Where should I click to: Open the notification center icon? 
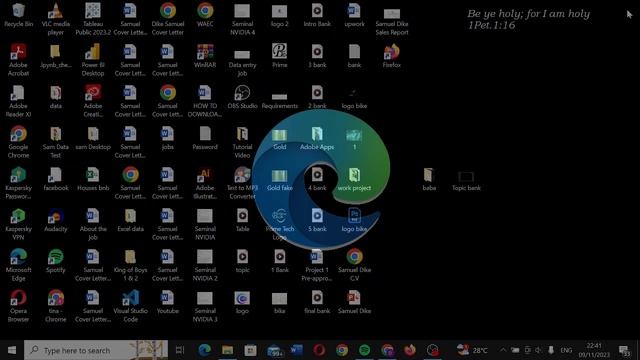pos(624,350)
